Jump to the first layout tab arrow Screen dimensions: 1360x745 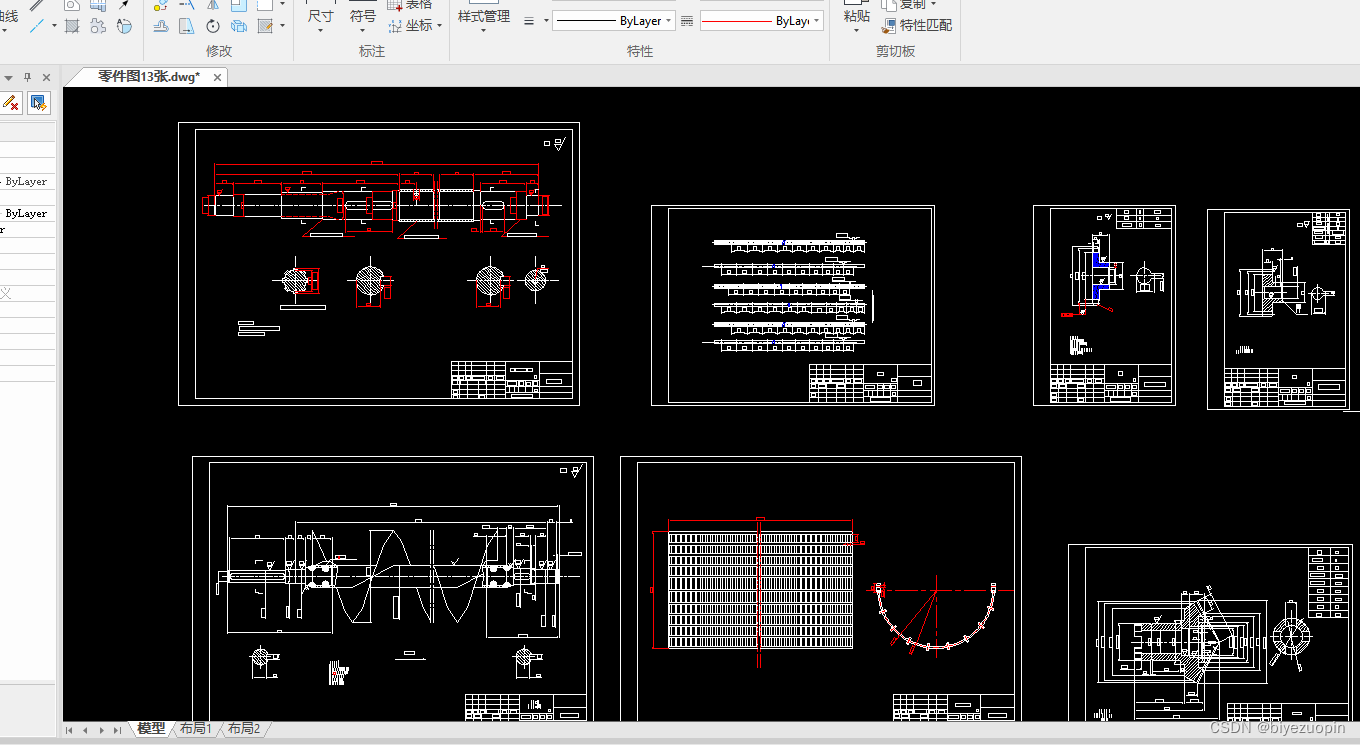pyautogui.click(x=69, y=730)
